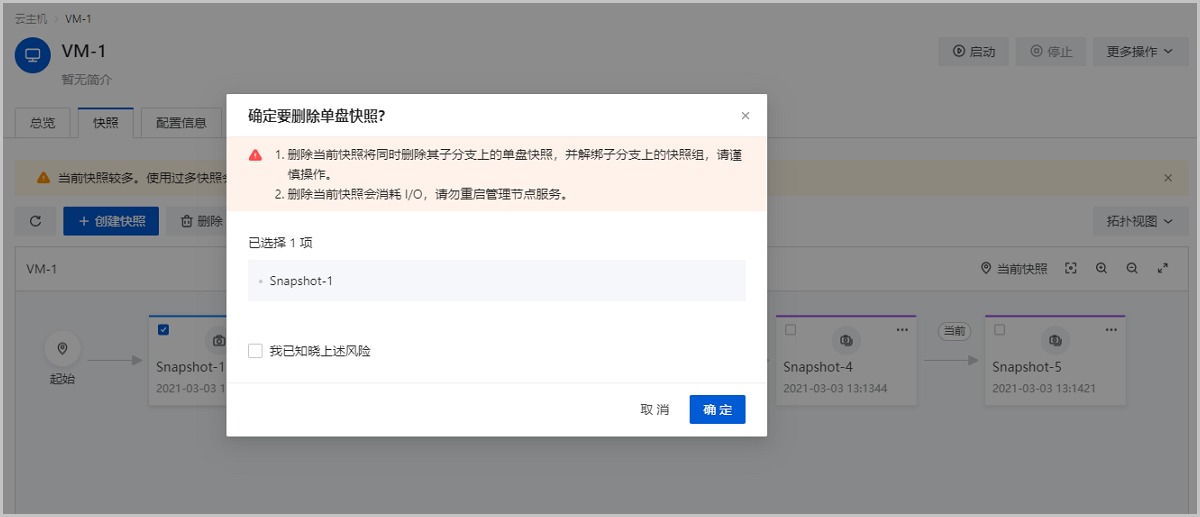Click the Snapshot-4 snapshot icon
The height and width of the screenshot is (517, 1200).
[845, 340]
